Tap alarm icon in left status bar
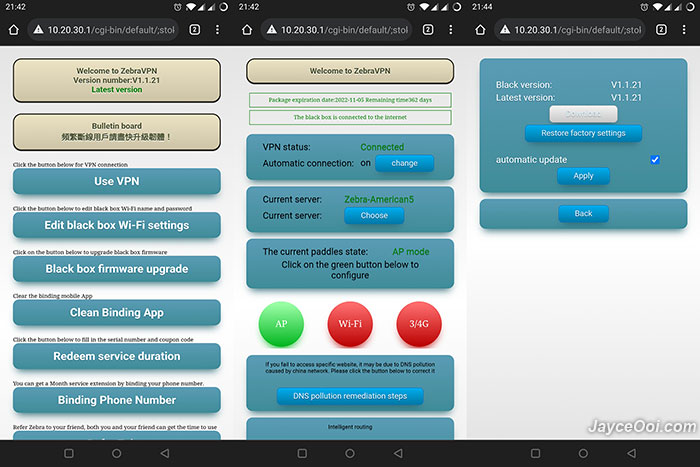This screenshot has height=467, width=700. (x=178, y=7)
